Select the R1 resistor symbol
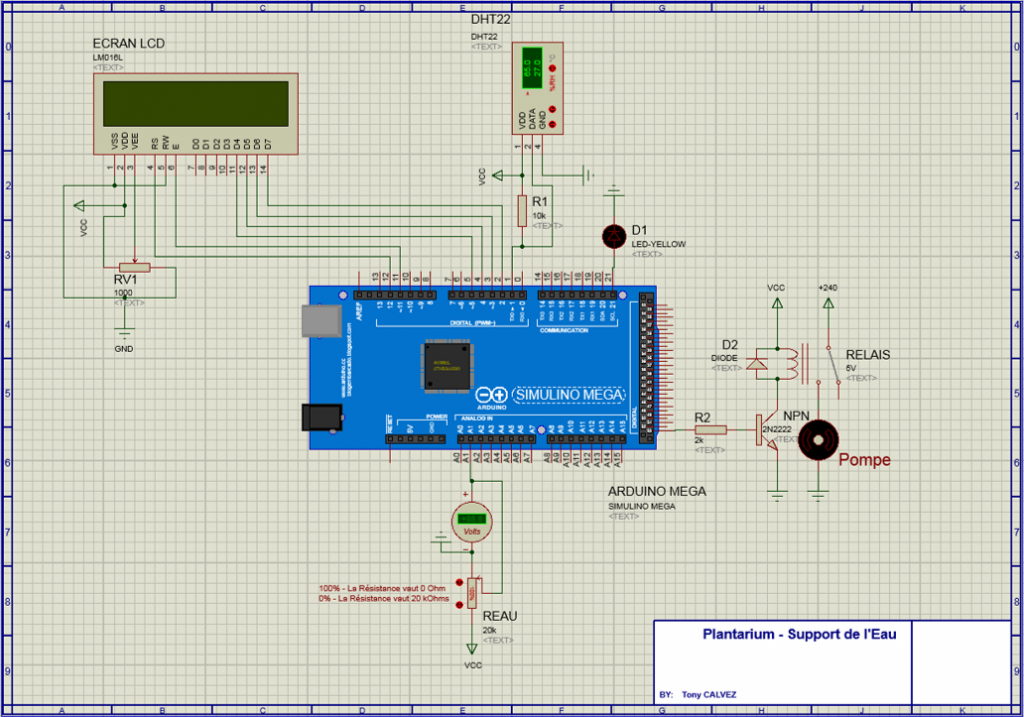 522,210
